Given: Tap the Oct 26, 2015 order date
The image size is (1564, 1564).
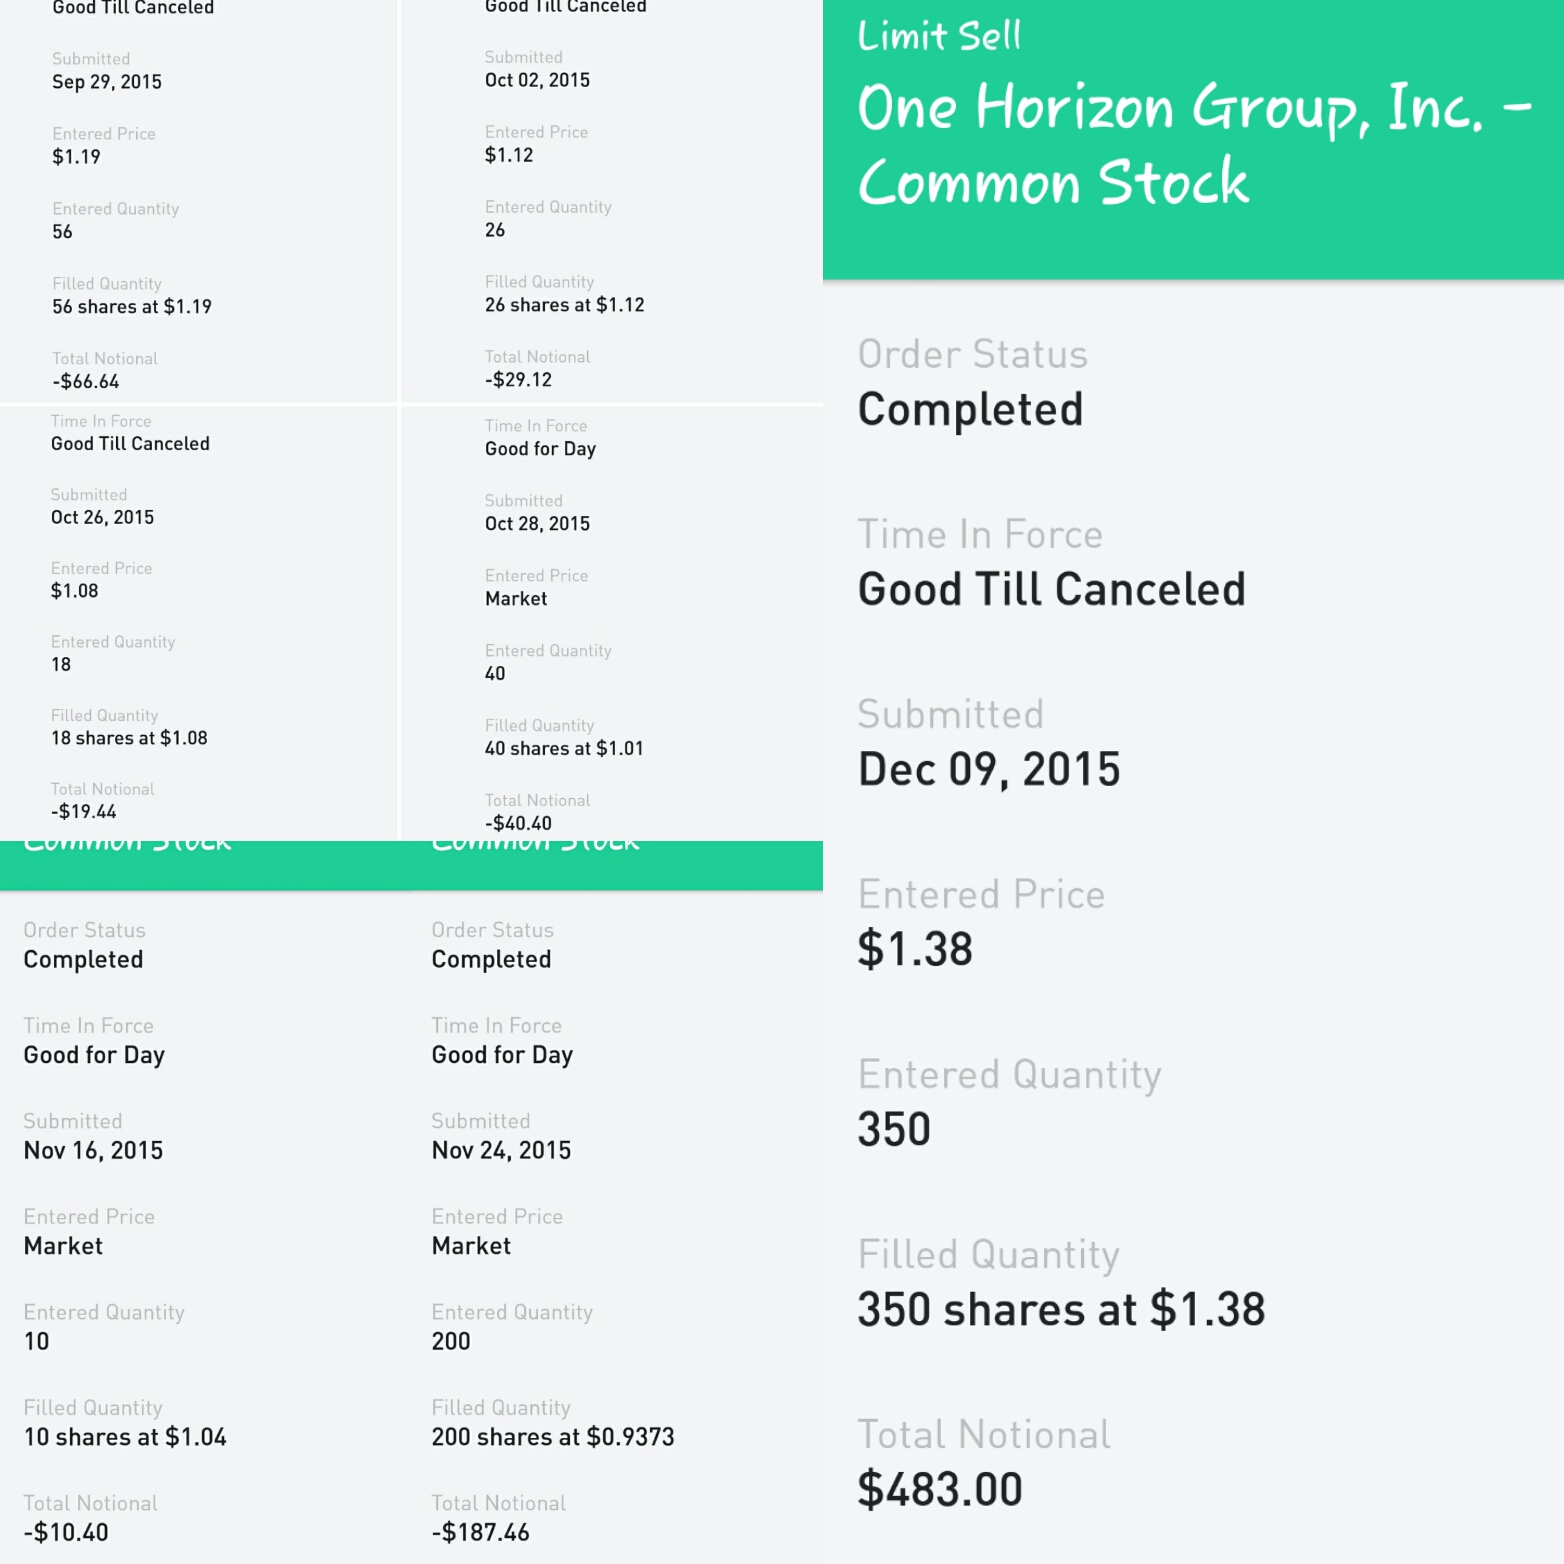Looking at the screenshot, I should pyautogui.click(x=102, y=517).
